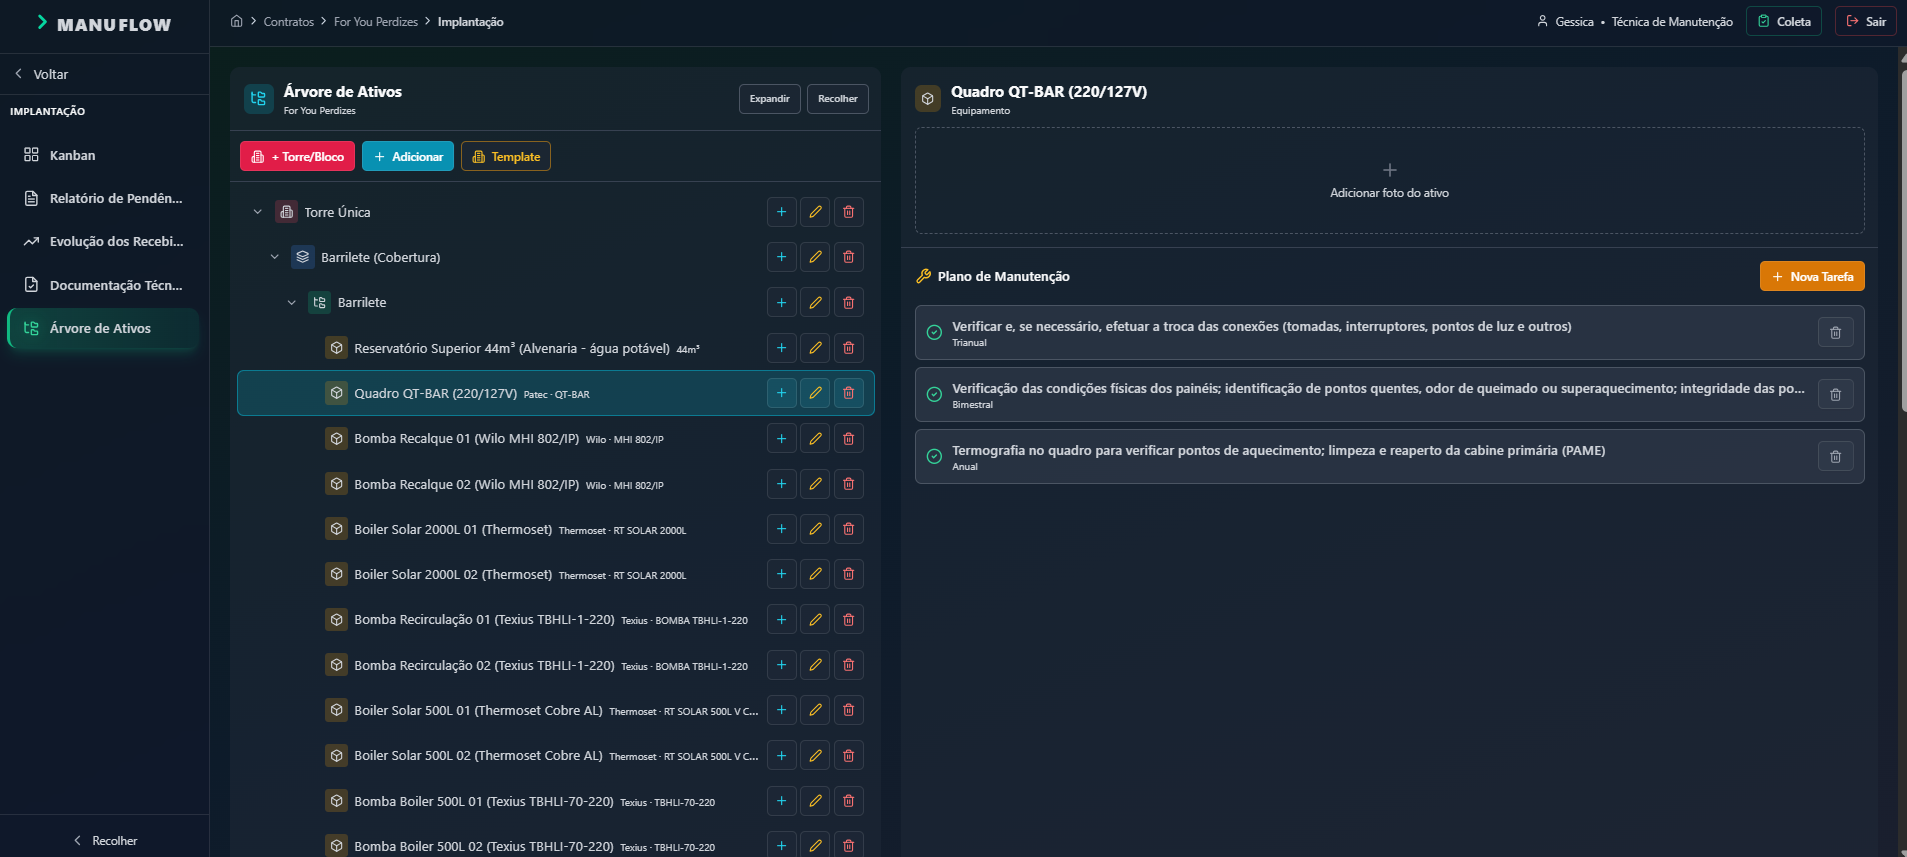Delete the Torre Única node

click(x=848, y=212)
